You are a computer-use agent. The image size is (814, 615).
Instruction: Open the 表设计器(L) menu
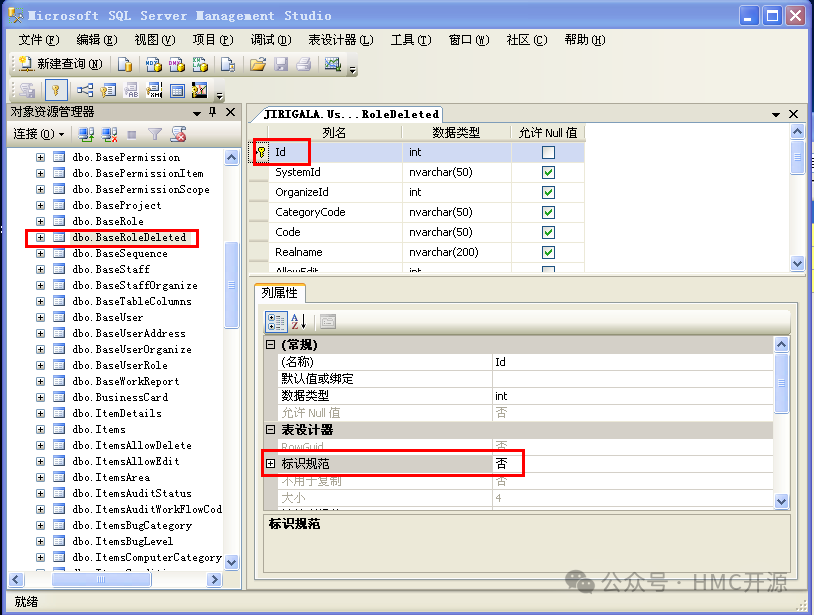tap(341, 40)
